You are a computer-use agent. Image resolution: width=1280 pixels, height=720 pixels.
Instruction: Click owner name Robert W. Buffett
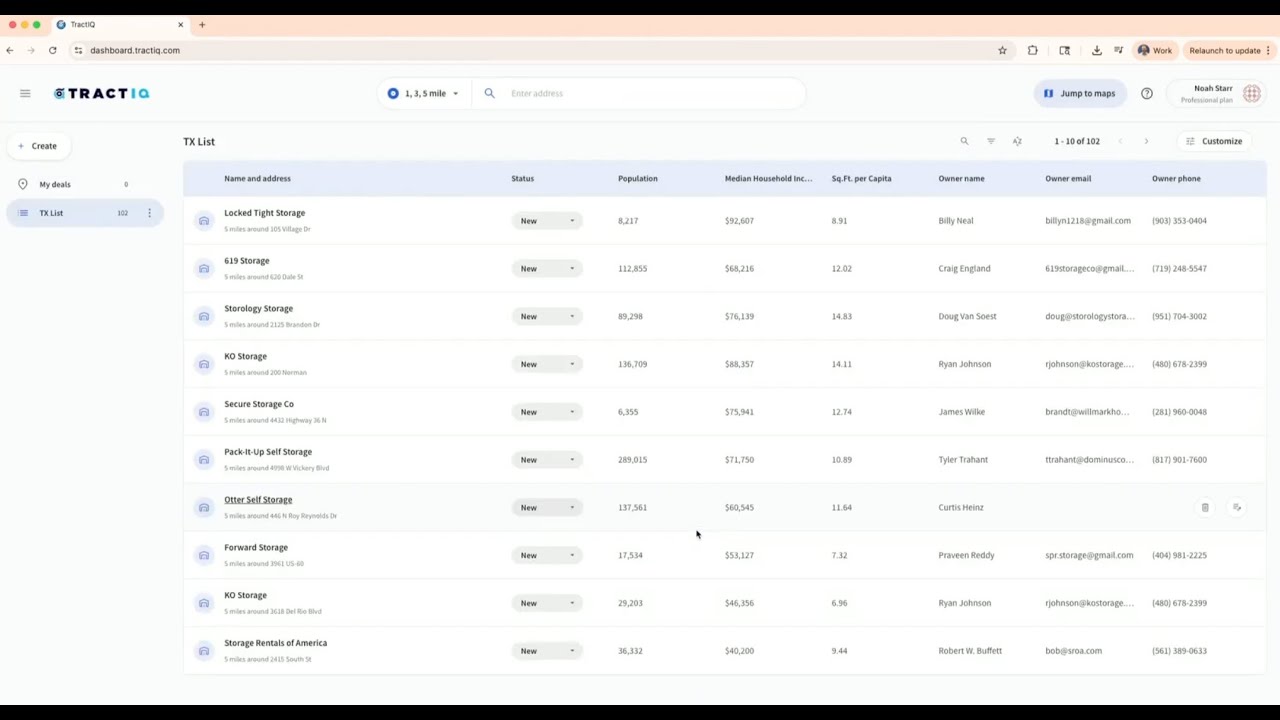coord(970,651)
